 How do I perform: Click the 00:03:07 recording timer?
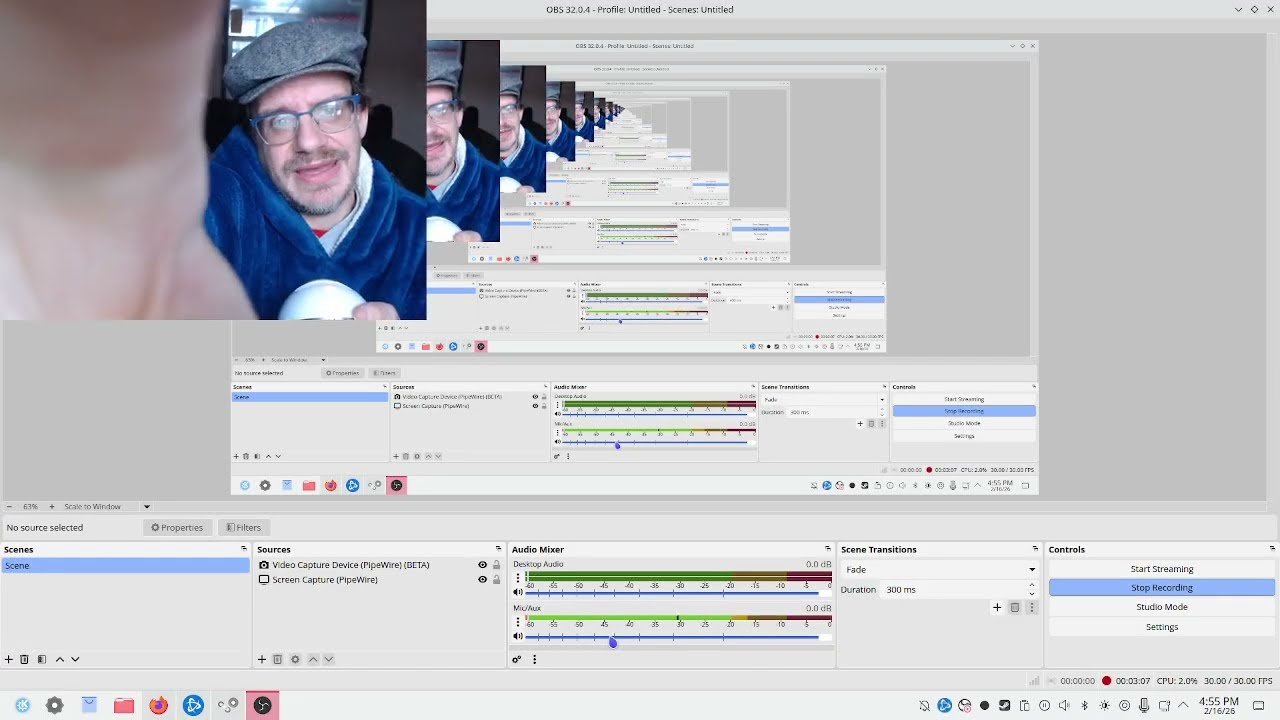(x=1132, y=681)
